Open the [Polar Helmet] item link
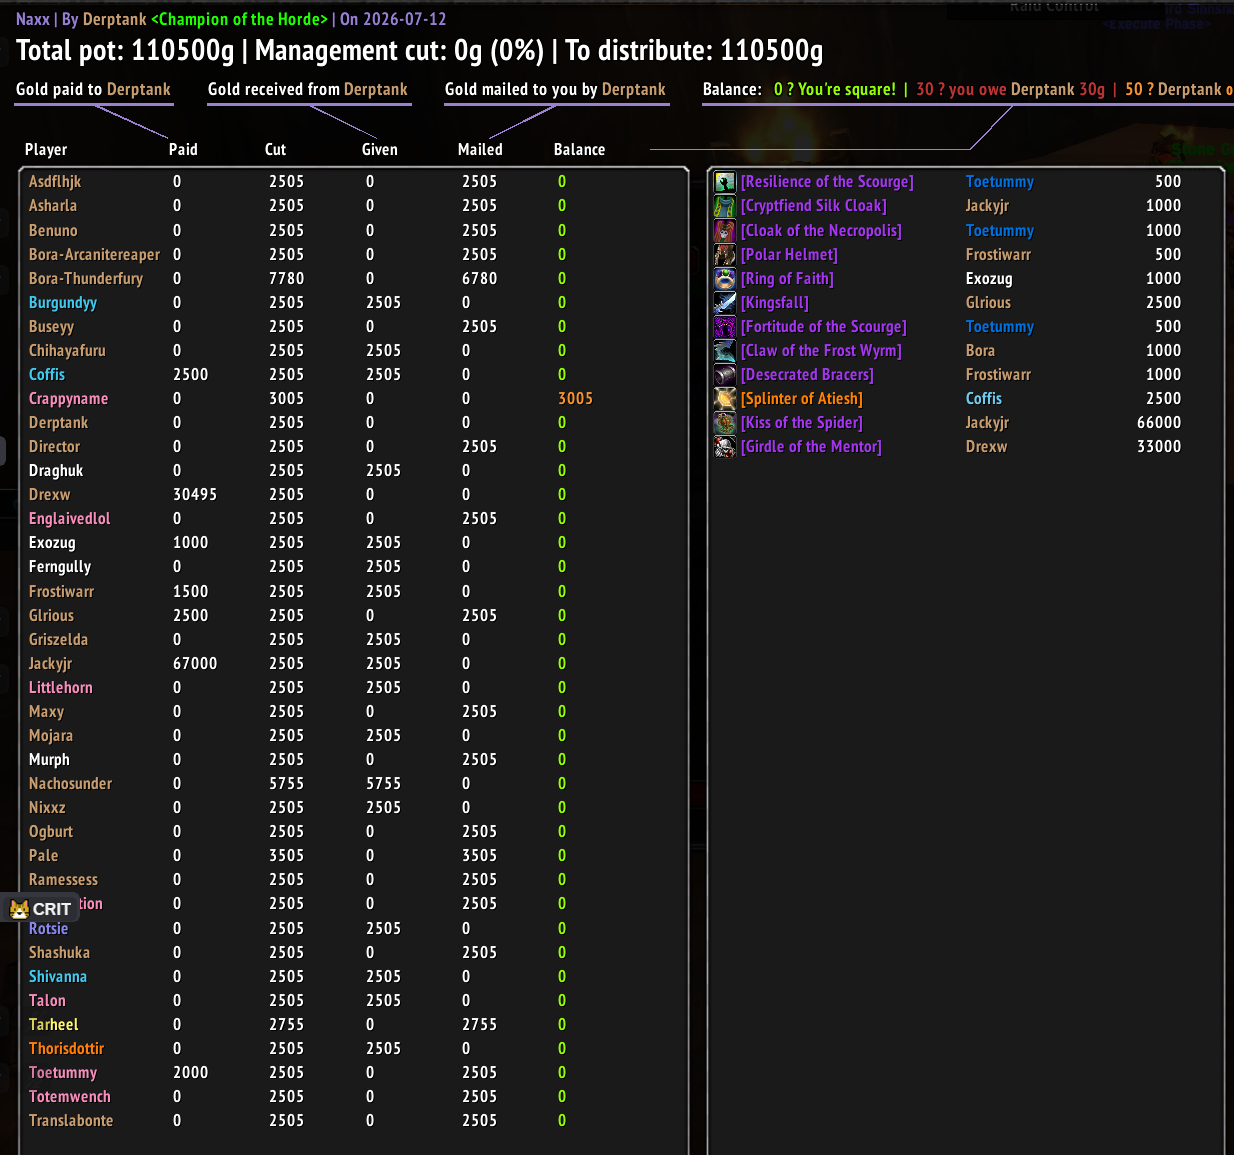The height and width of the screenshot is (1155, 1234). 789,254
